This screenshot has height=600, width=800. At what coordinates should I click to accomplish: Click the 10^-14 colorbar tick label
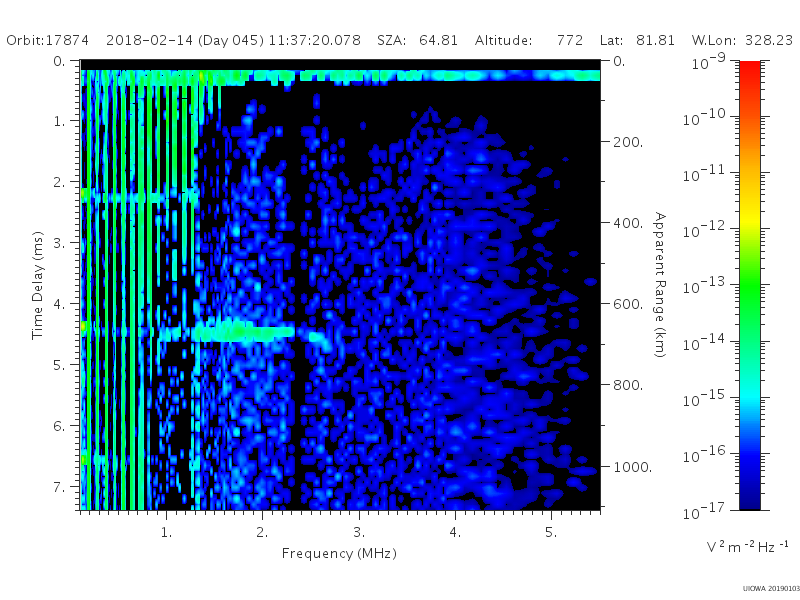point(705,342)
